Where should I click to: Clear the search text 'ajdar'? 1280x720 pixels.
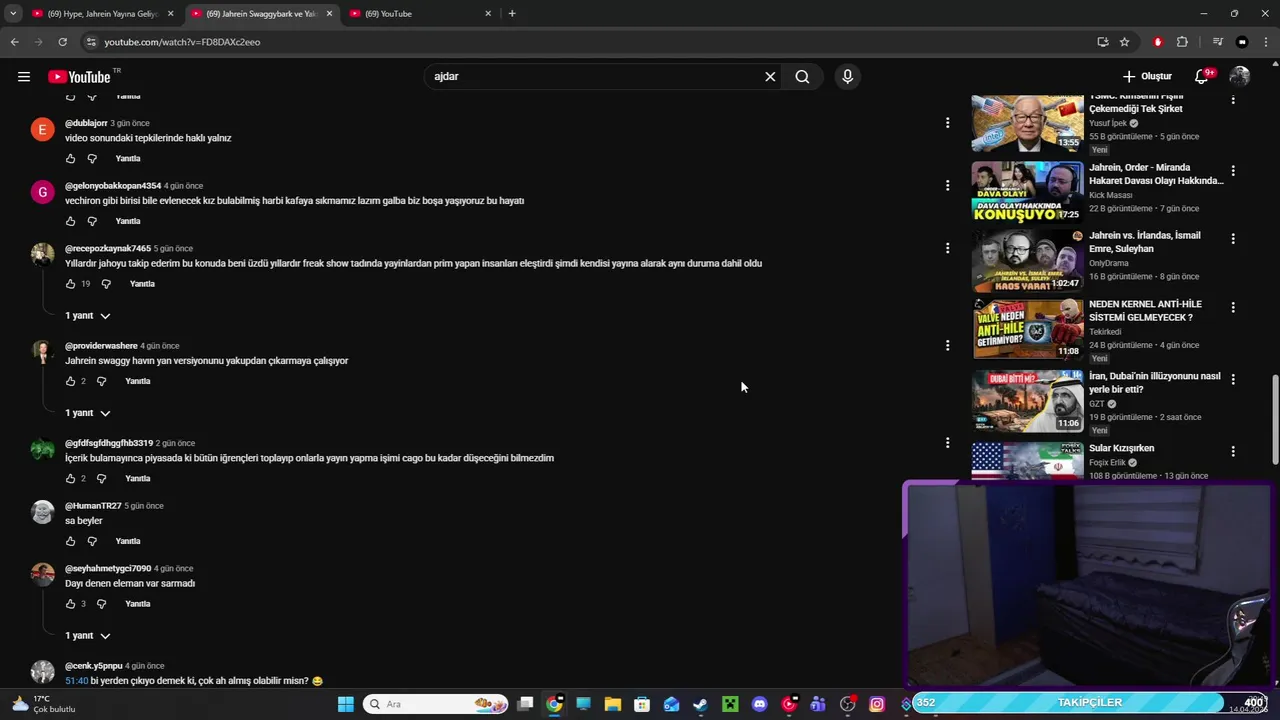(x=770, y=77)
